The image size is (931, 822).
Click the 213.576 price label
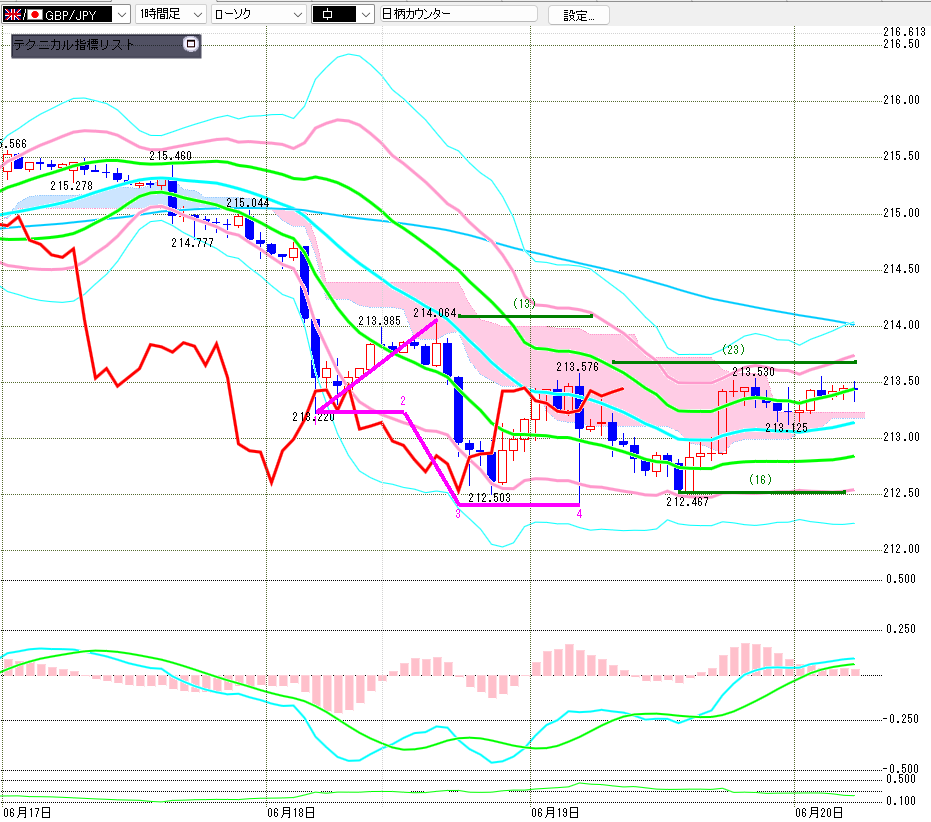[x=577, y=367]
